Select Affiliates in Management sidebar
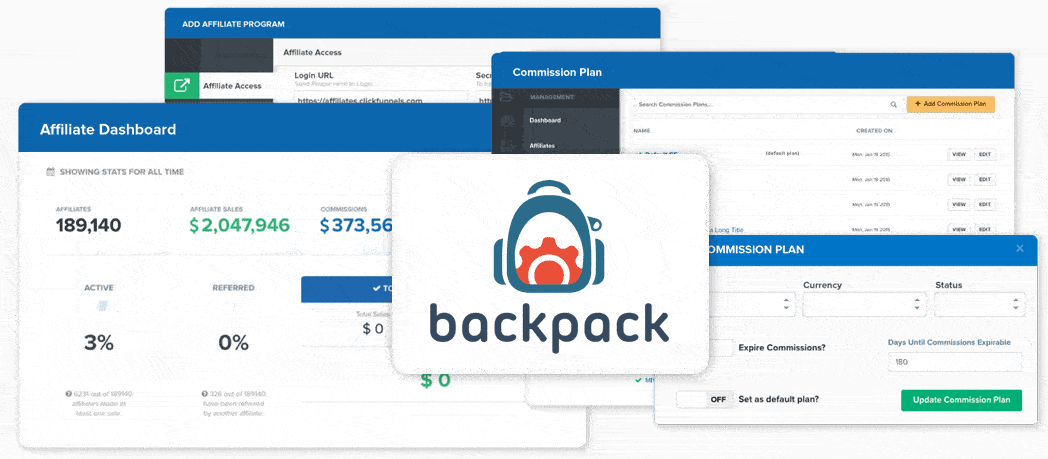 [541, 146]
